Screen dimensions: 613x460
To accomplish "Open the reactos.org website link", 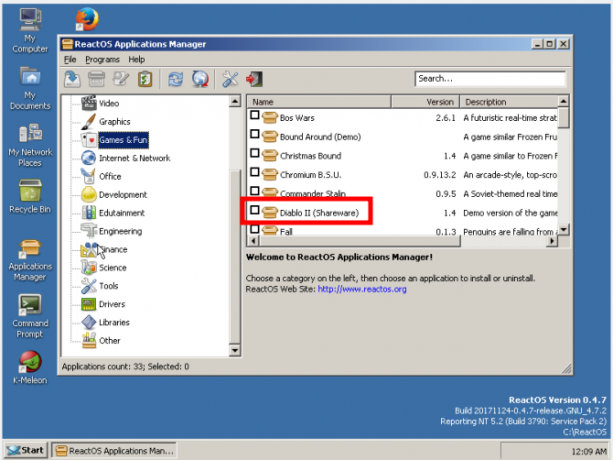I will (x=362, y=289).
